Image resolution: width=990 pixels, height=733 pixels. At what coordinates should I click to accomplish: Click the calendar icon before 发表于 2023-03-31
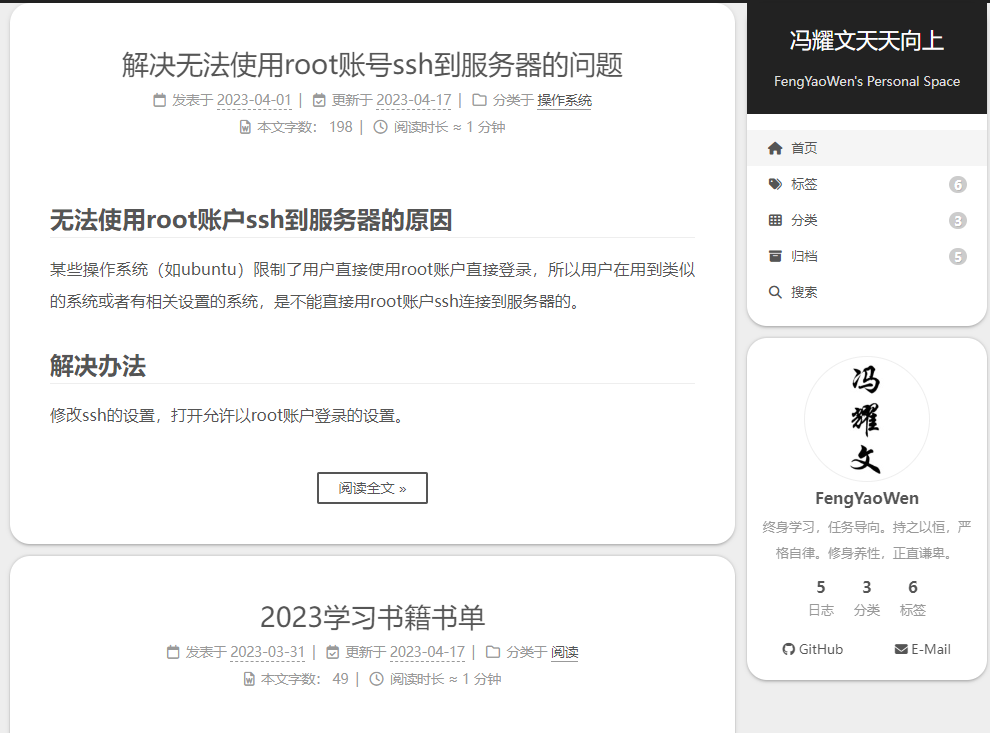173,652
